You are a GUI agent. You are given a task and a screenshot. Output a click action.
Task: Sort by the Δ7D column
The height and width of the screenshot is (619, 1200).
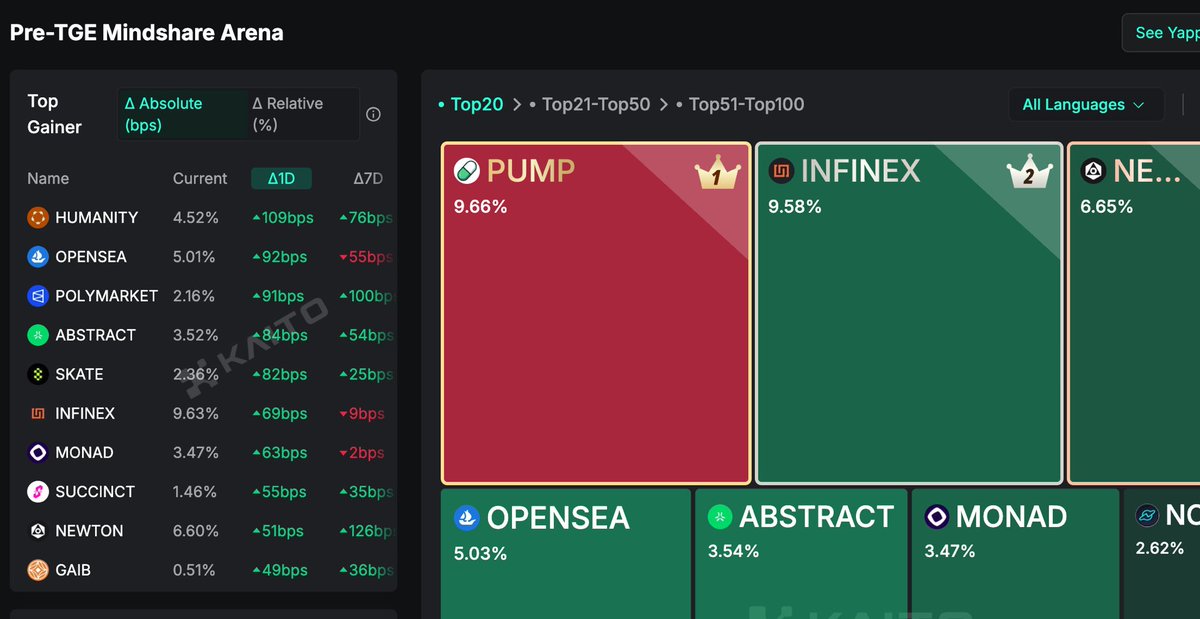point(368,179)
